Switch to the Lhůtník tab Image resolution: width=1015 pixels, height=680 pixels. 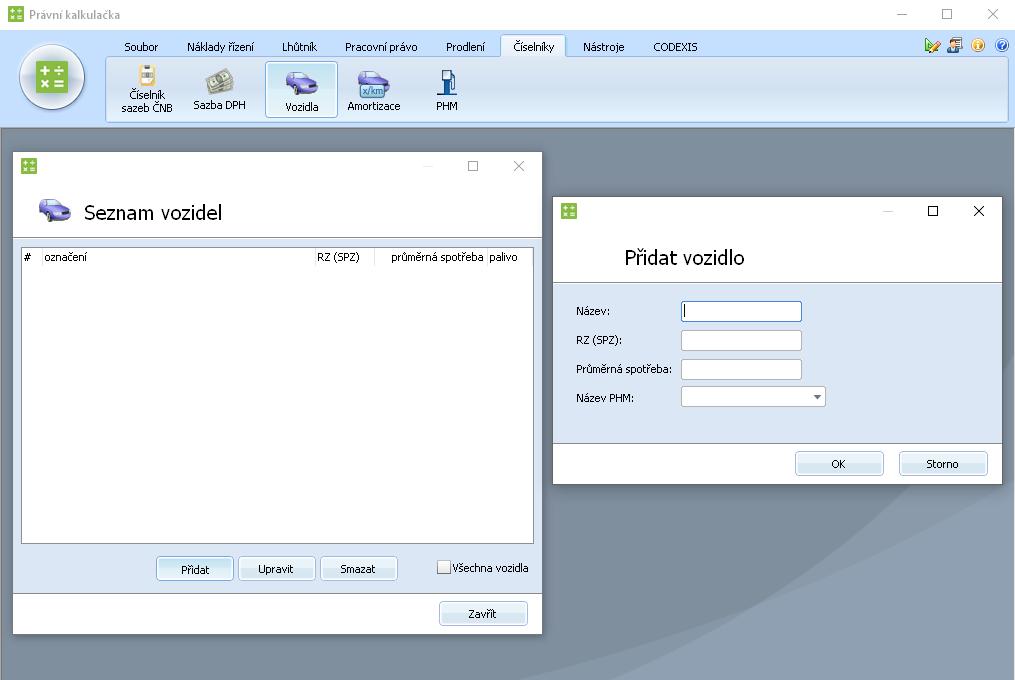pos(299,47)
